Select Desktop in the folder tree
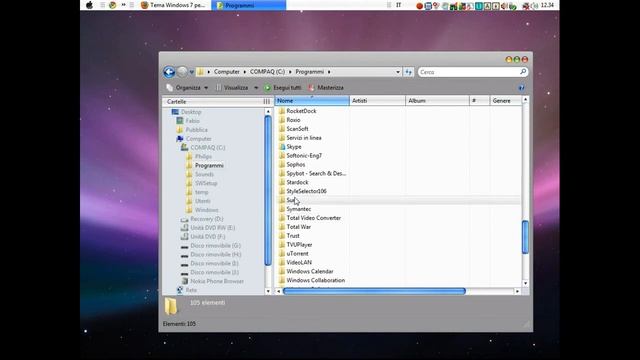Viewport: 640px width, 360px height. pyautogui.click(x=191, y=112)
